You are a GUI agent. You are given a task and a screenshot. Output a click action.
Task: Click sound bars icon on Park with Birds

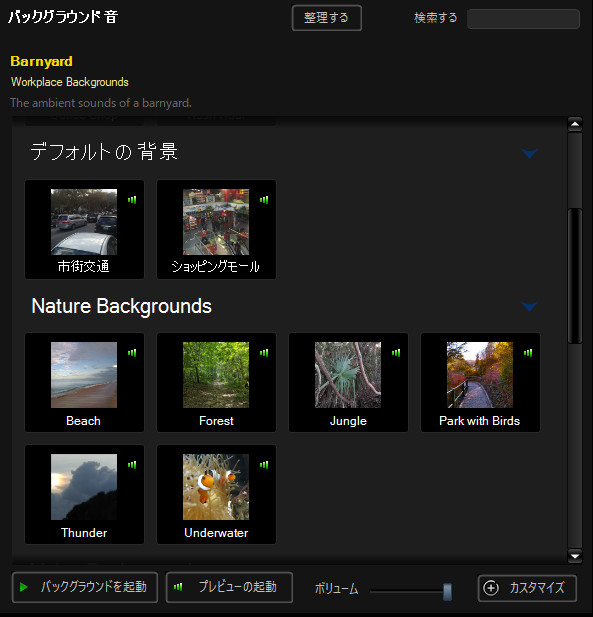[528, 353]
